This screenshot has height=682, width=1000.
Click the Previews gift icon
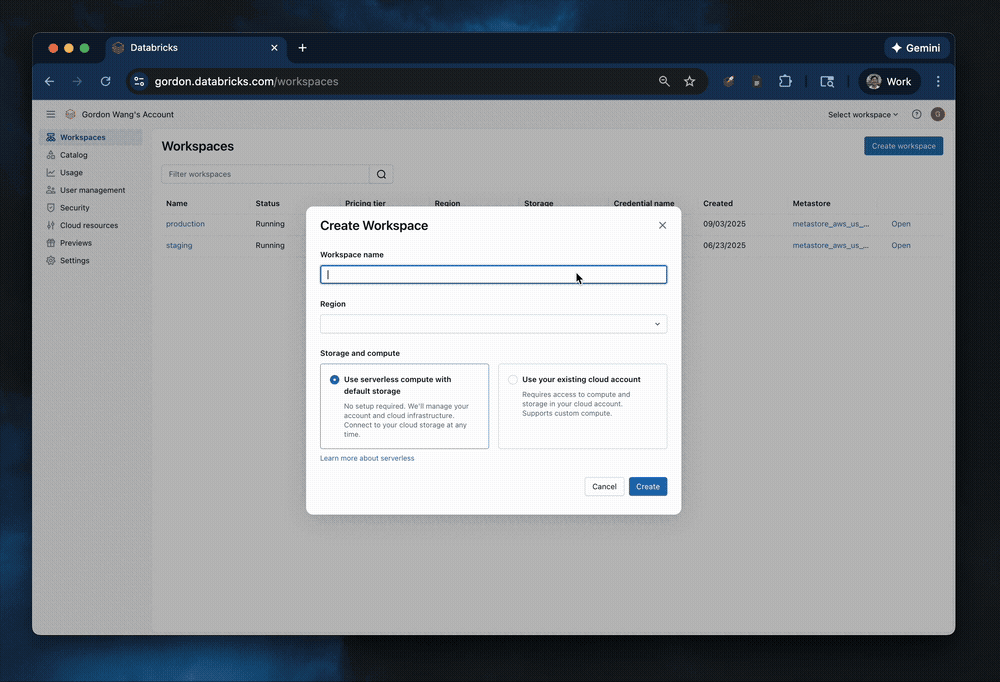pyautogui.click(x=50, y=242)
